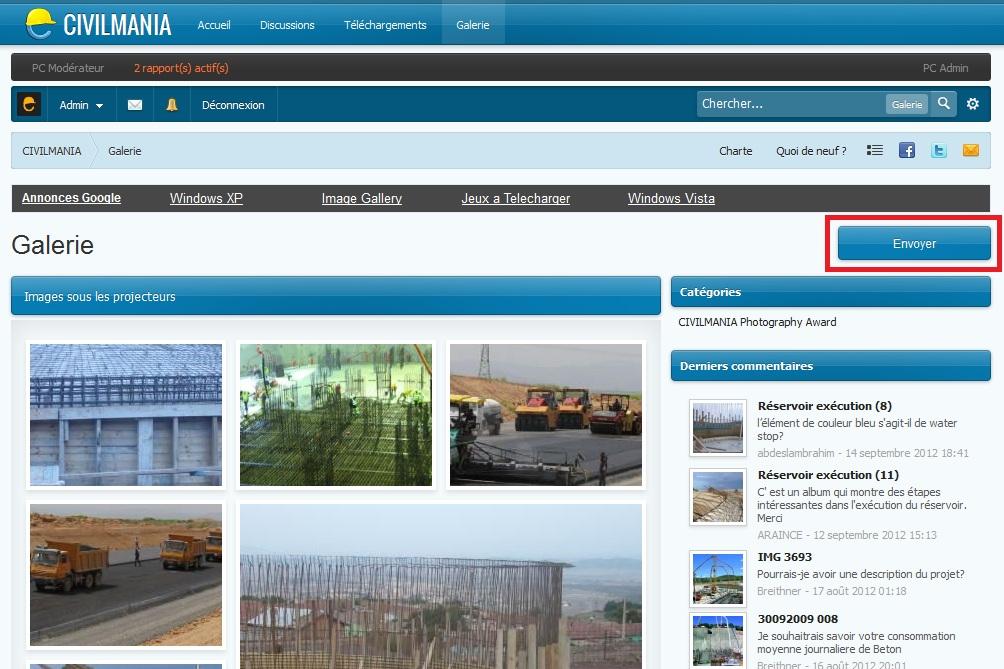Open the Jeux a Telecharger ad link
Screen dimensions: 1004x669
pyautogui.click(x=515, y=198)
